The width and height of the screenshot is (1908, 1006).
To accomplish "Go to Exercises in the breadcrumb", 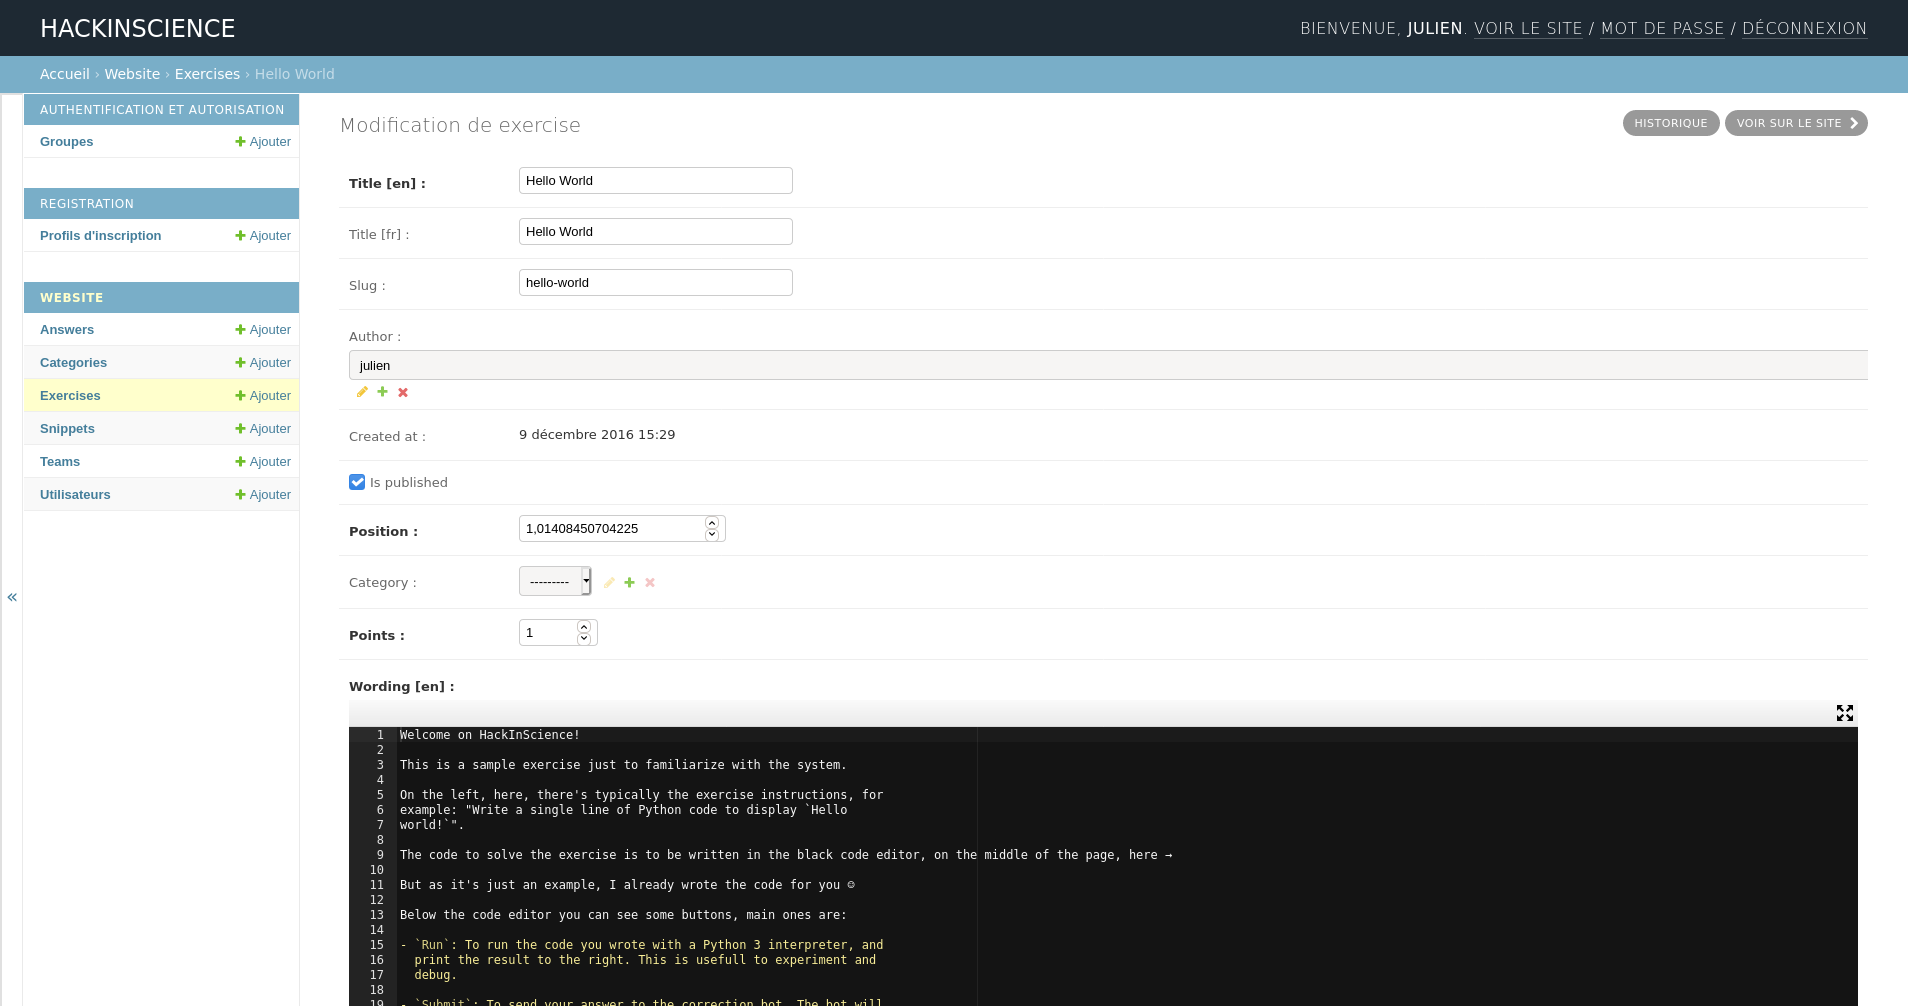I will (207, 74).
